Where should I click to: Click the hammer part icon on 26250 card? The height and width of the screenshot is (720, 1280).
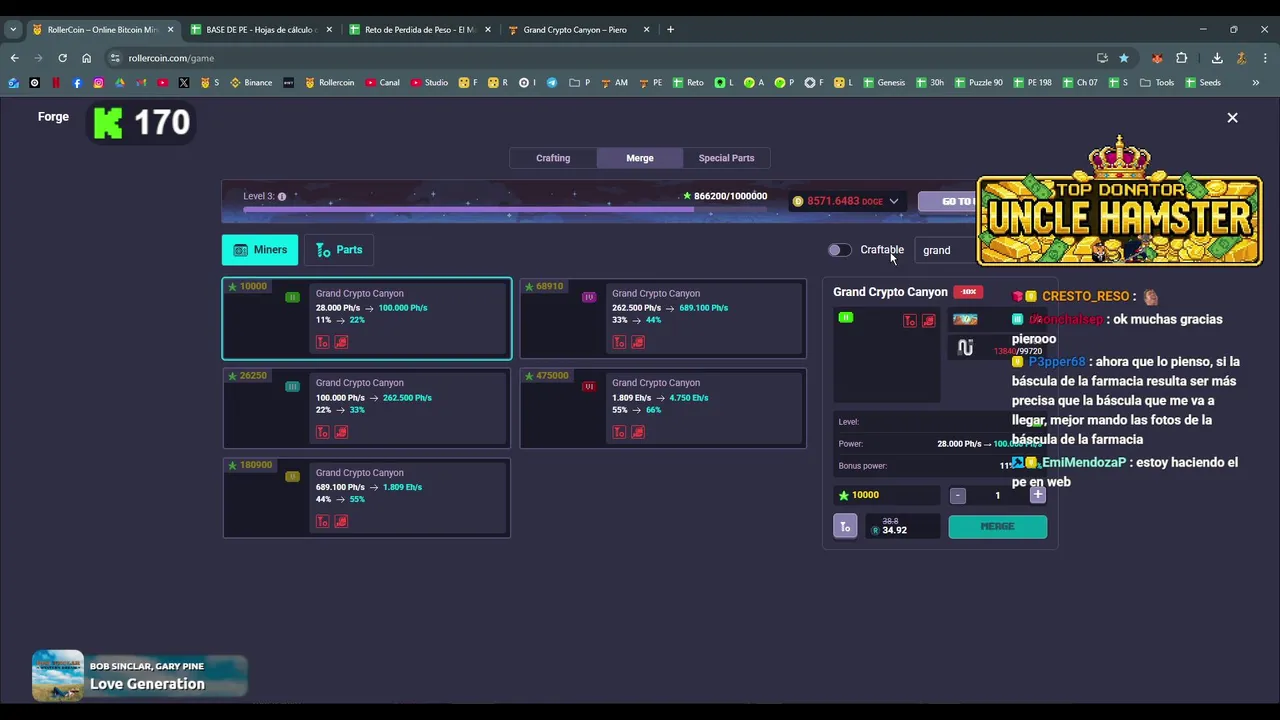323,432
